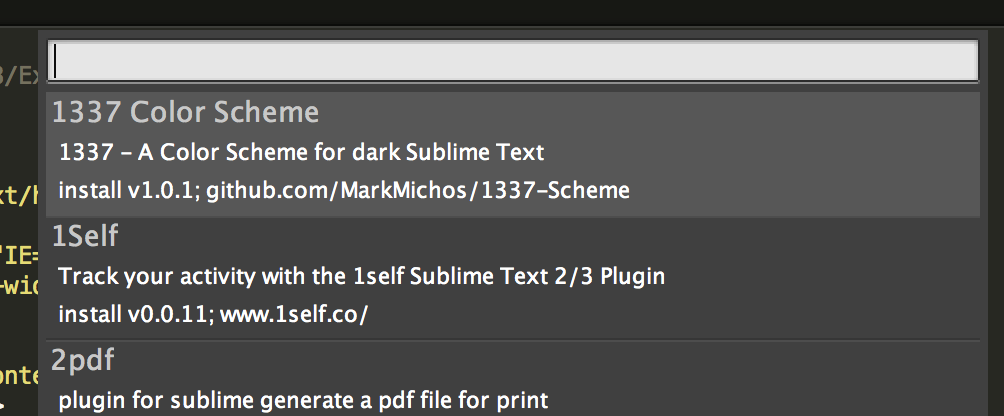Click the package search input field
The image size is (1004, 416).
pos(512,61)
